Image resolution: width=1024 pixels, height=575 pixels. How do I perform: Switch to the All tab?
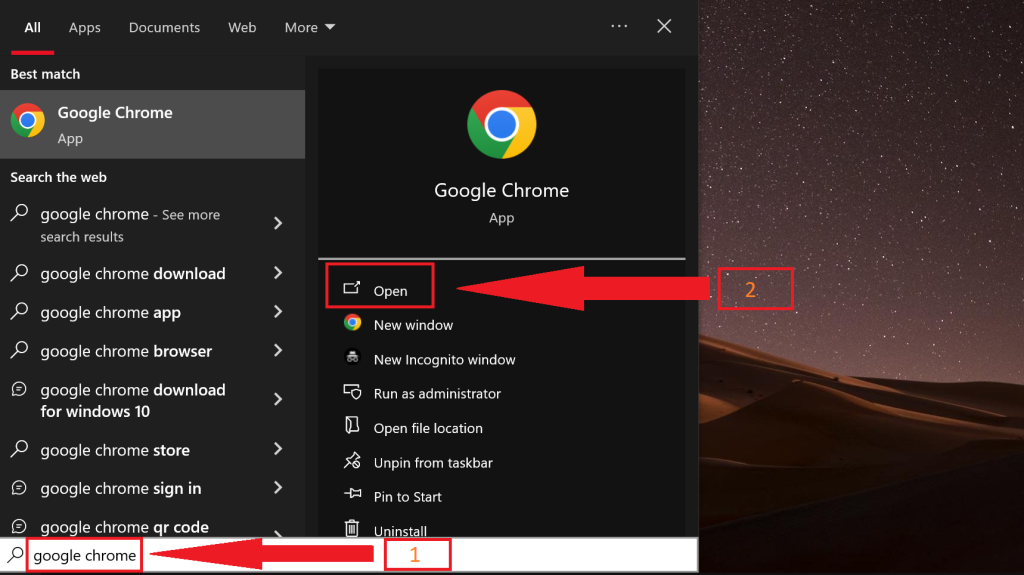(32, 27)
